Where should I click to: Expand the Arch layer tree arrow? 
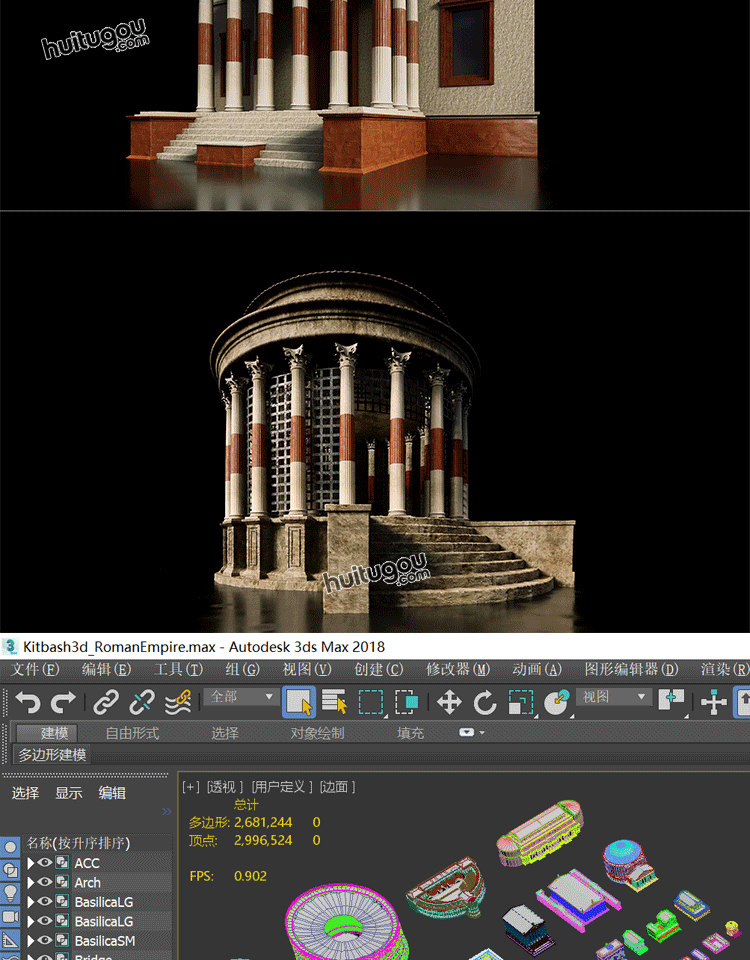pyautogui.click(x=31, y=882)
